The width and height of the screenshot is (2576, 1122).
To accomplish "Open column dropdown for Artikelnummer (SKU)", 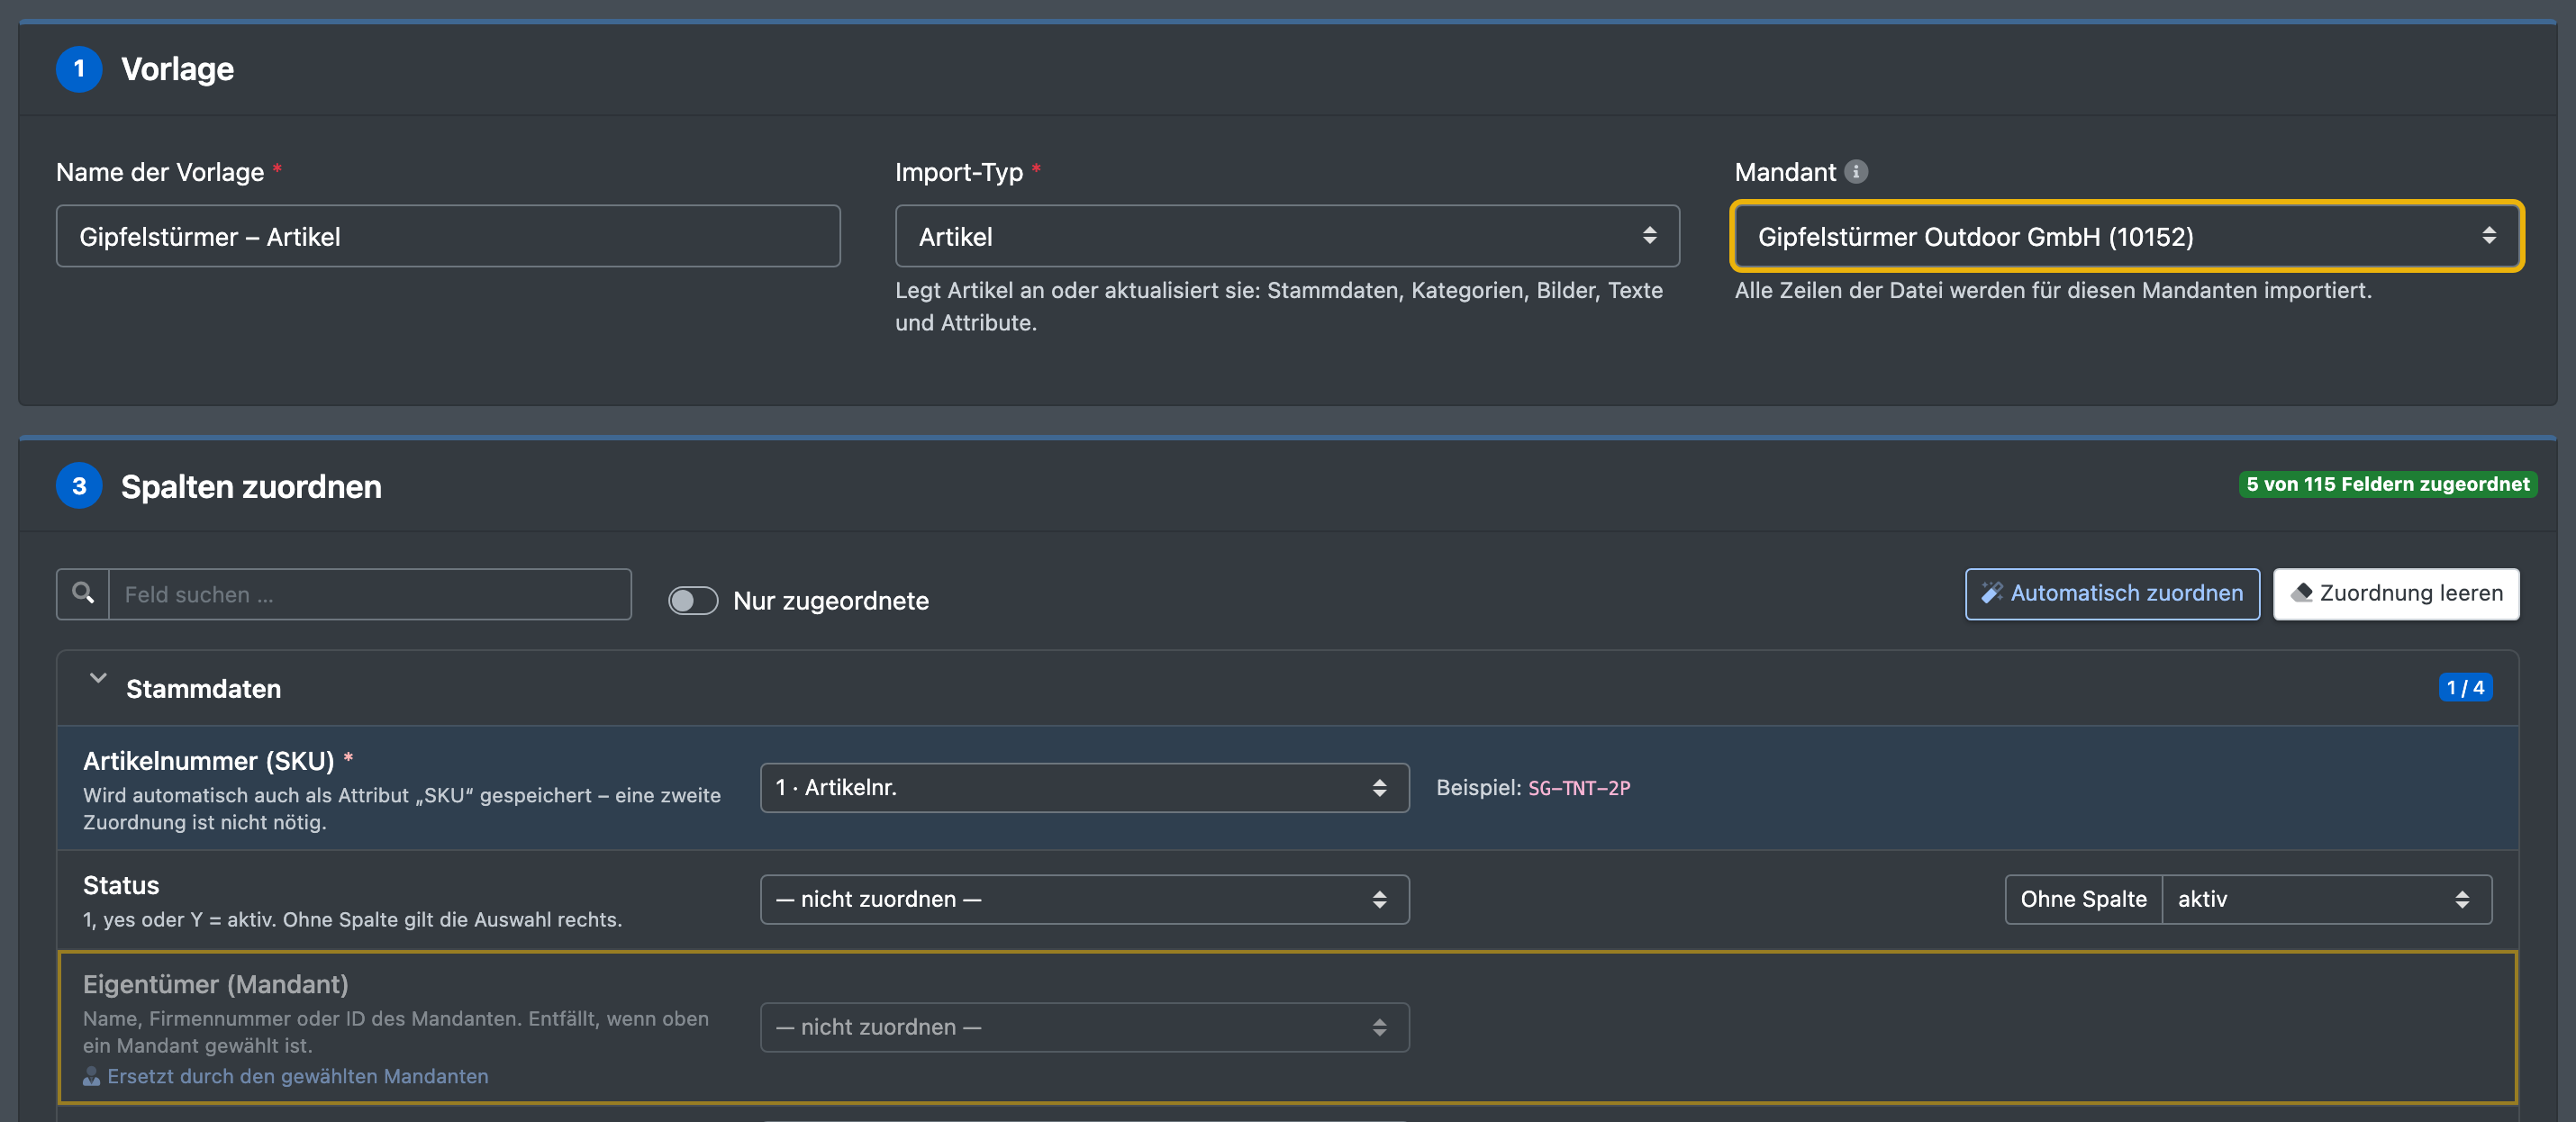I will (1084, 788).
